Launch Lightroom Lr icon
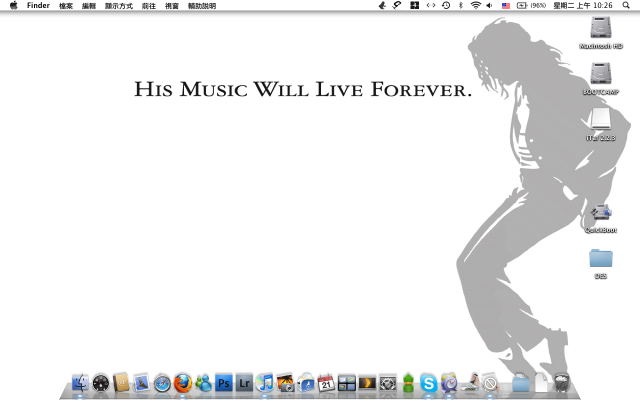Image resolution: width=640 pixels, height=400 pixels. coord(244,383)
